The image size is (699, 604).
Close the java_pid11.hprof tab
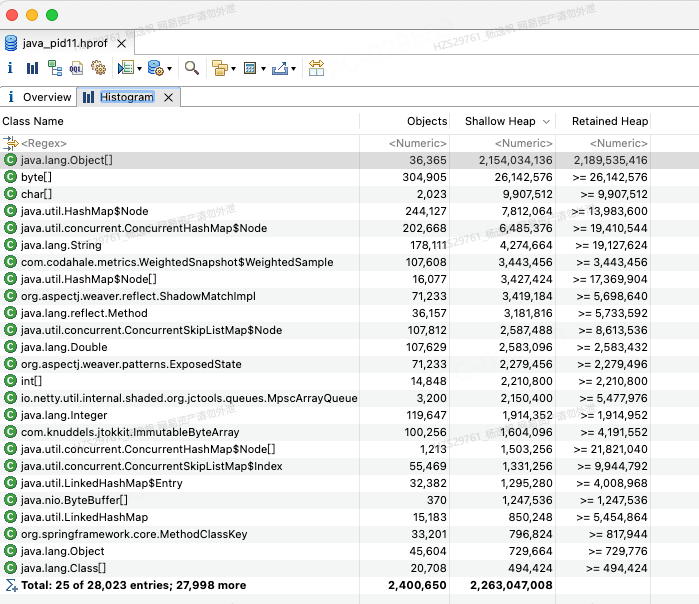point(122,44)
